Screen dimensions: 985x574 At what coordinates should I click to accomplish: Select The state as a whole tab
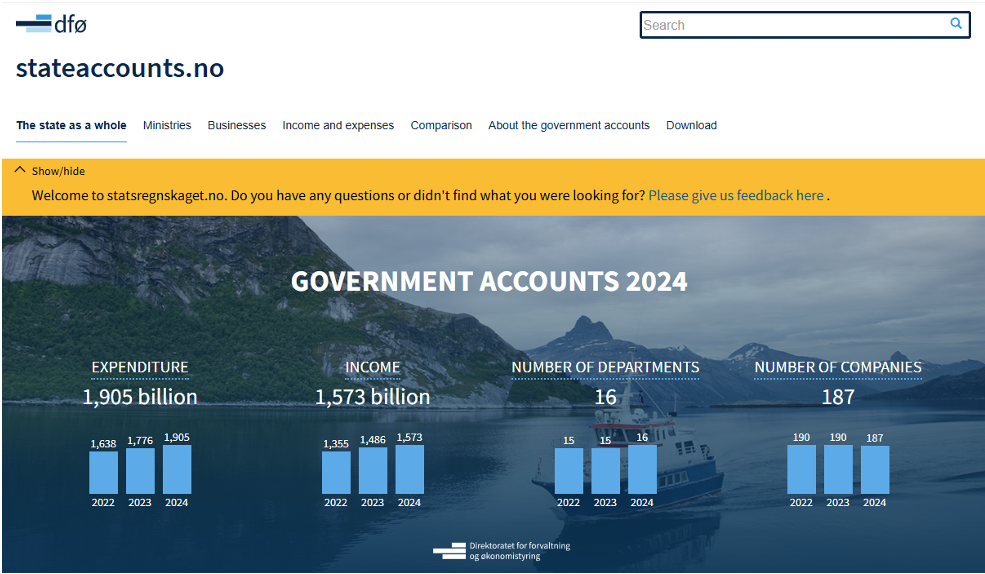71,126
